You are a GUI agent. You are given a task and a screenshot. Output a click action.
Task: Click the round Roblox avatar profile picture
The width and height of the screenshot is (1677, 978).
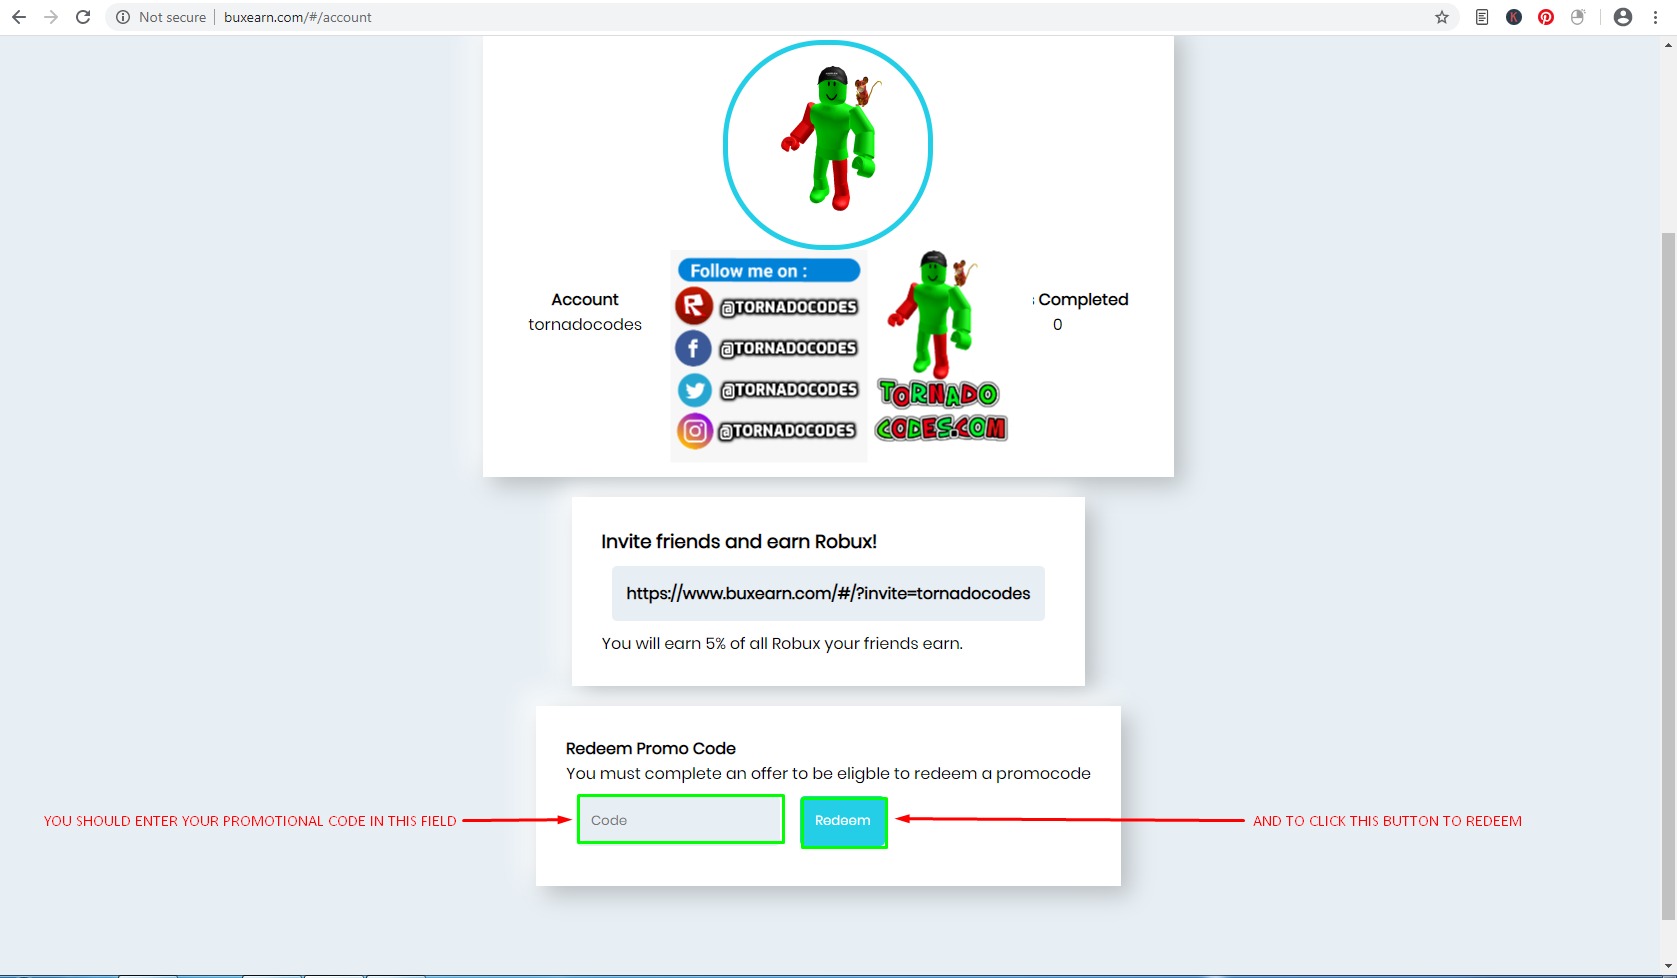(828, 145)
